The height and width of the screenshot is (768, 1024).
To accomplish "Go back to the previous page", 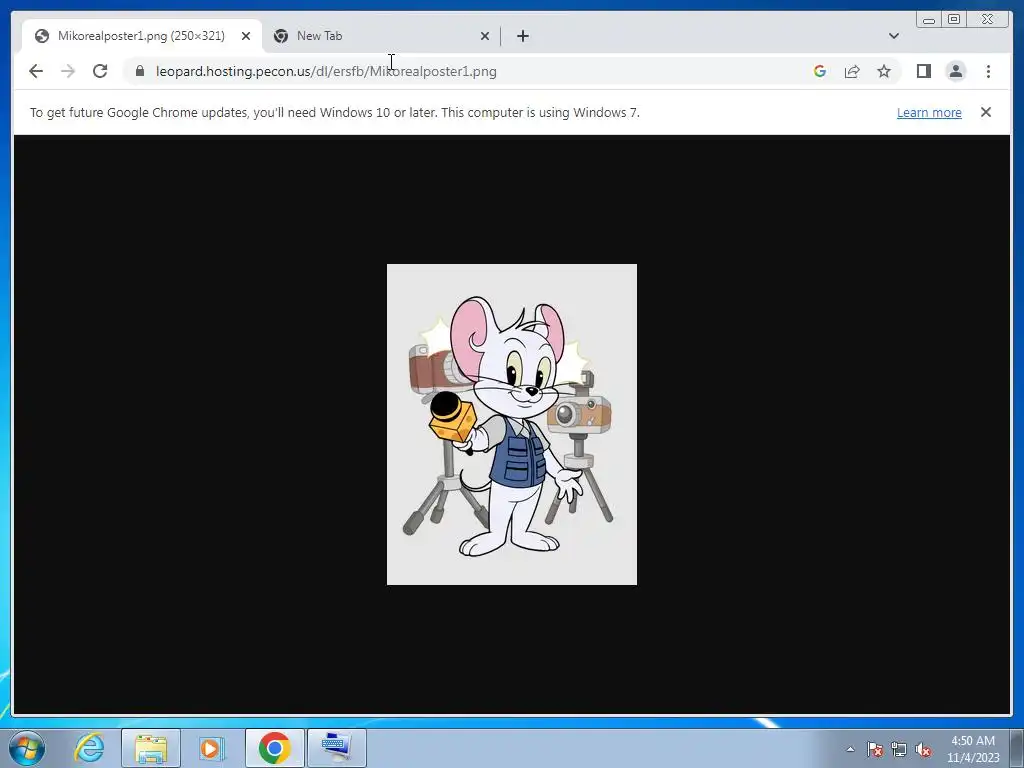I will 36,71.
